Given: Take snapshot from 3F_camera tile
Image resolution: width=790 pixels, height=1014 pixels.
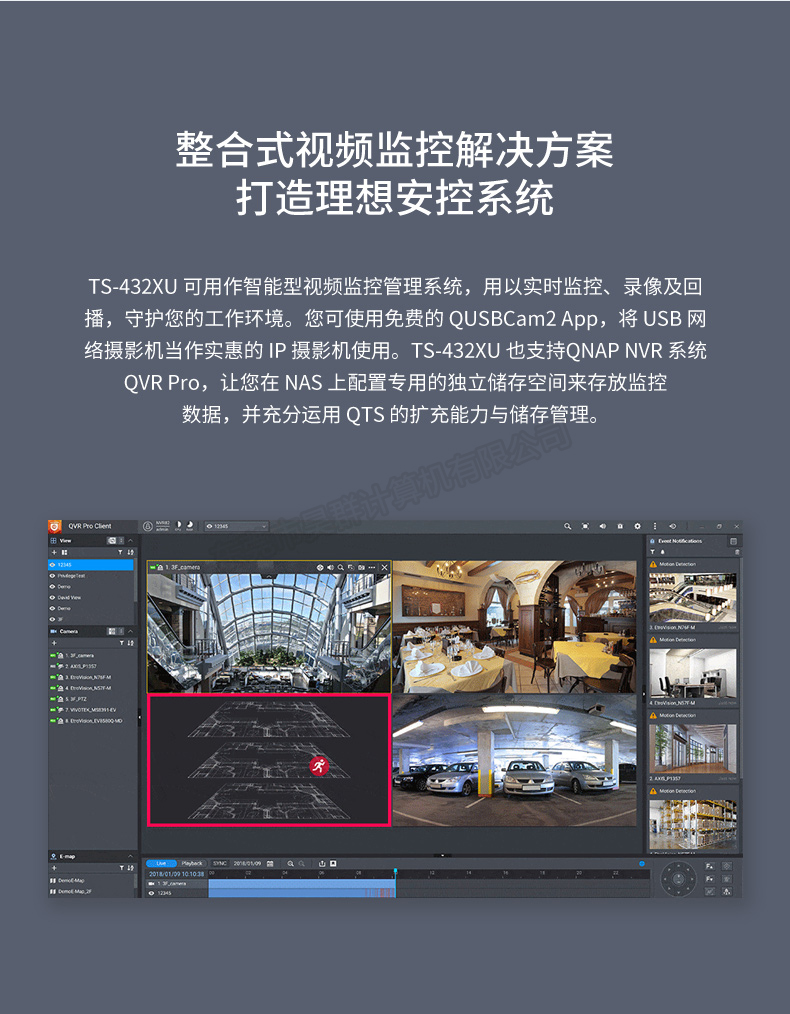Looking at the screenshot, I should click(361, 567).
